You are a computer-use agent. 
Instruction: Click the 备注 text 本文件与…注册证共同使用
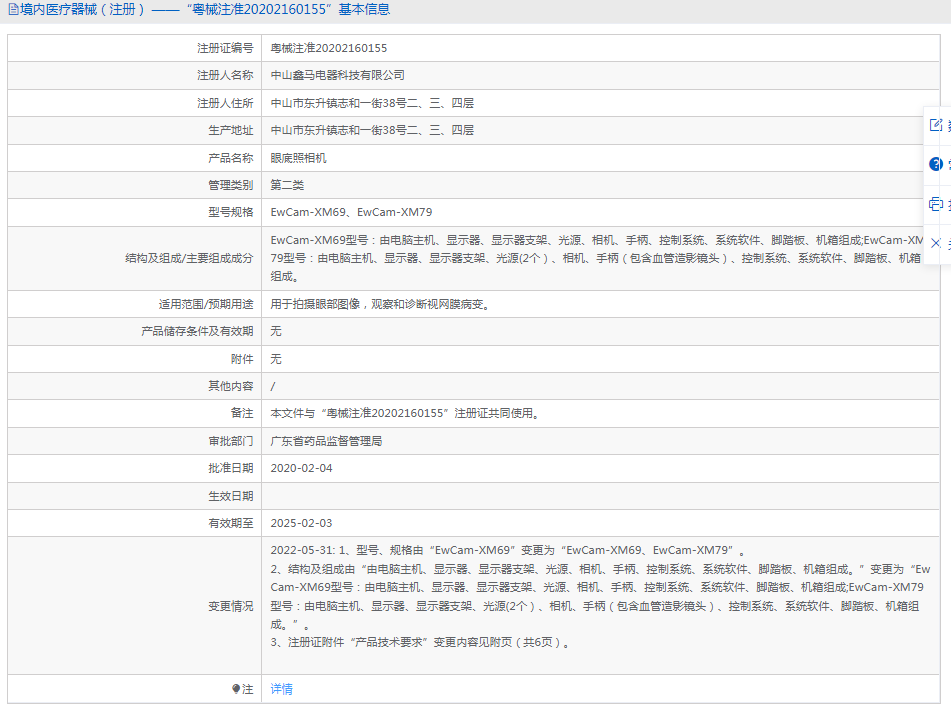pyautogui.click(x=405, y=413)
